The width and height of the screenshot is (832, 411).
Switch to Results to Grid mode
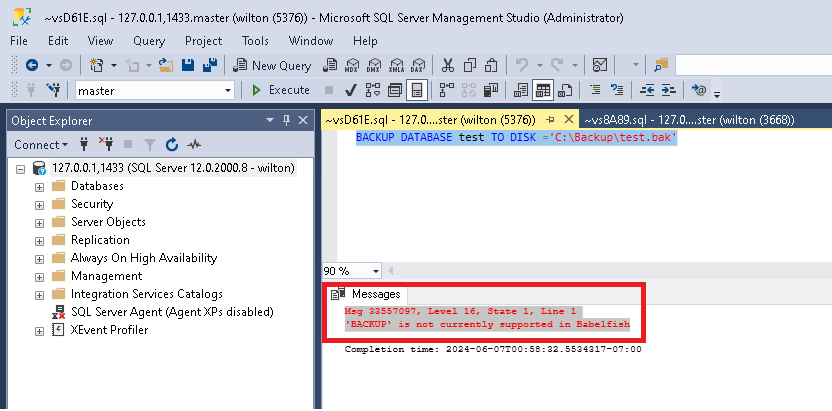point(543,90)
